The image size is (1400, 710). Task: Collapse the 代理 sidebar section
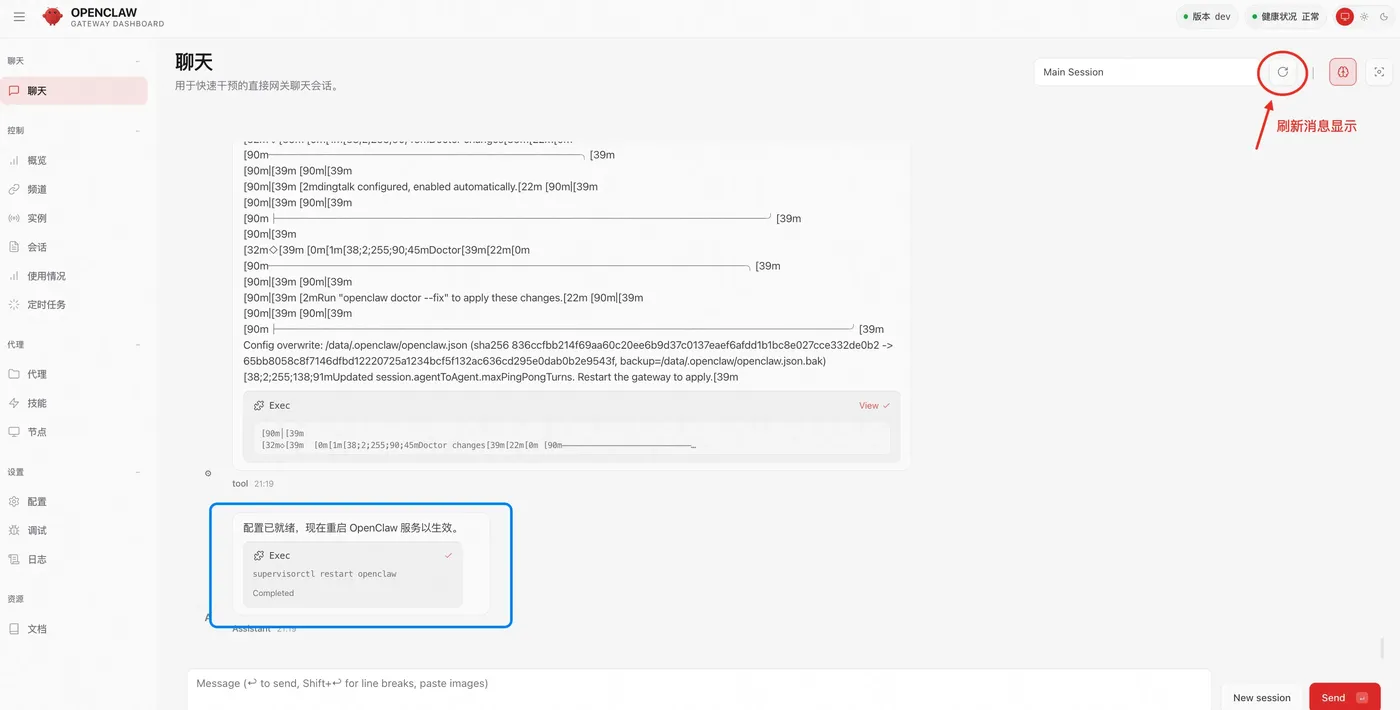(138, 345)
